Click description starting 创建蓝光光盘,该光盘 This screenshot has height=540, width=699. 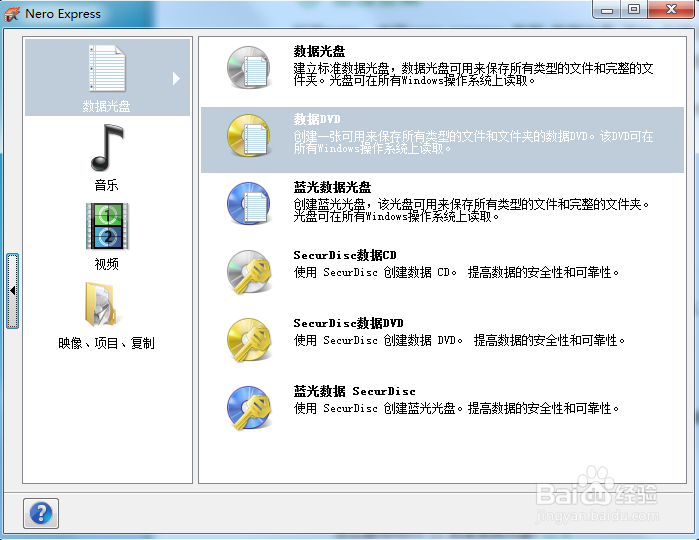471,210
